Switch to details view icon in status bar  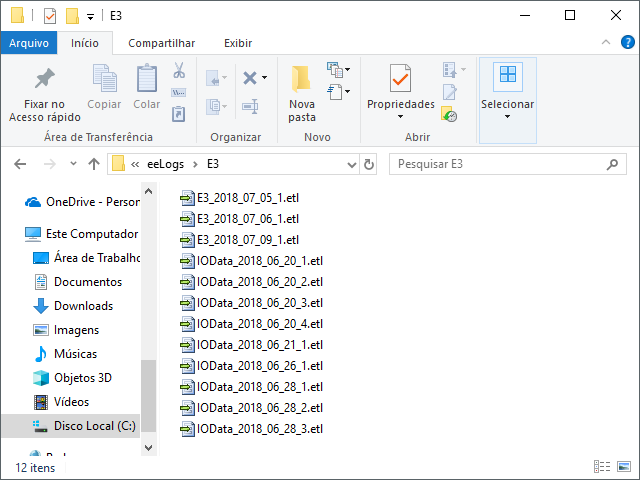click(x=602, y=466)
